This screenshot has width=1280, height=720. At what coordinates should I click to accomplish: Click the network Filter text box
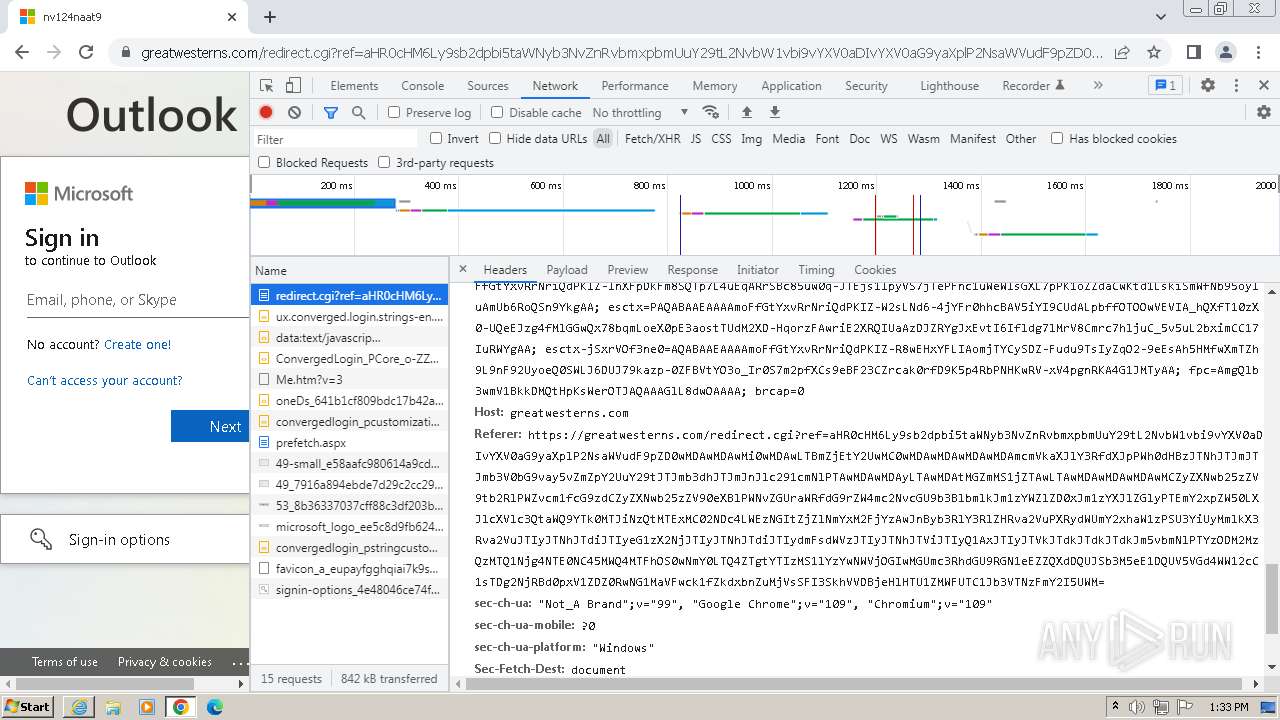(x=336, y=139)
